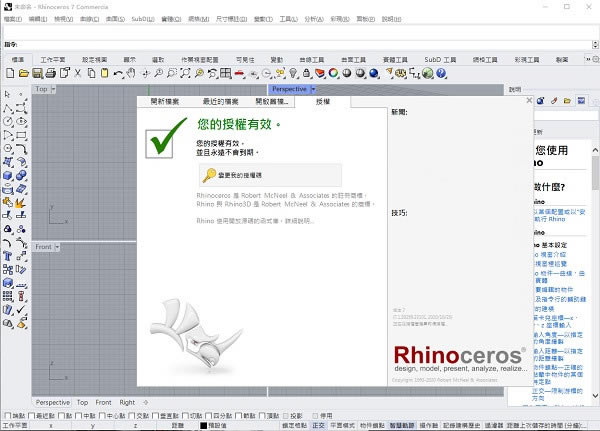Viewport: 600px width, 431px height.
Task: Click the Cut scissors icon
Action: (x=78, y=73)
